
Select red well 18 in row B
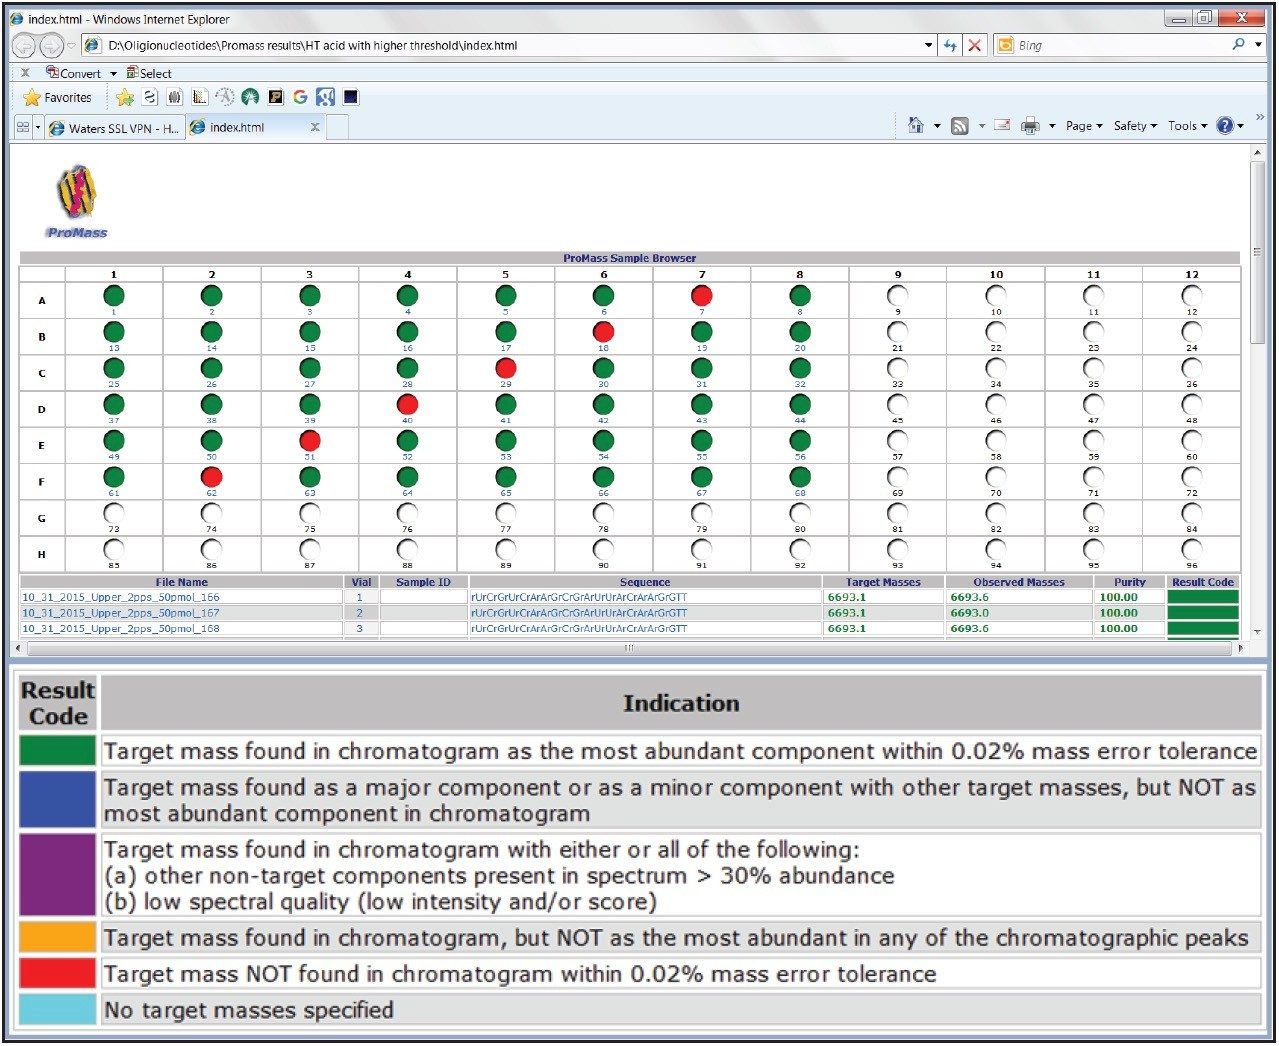604,332
